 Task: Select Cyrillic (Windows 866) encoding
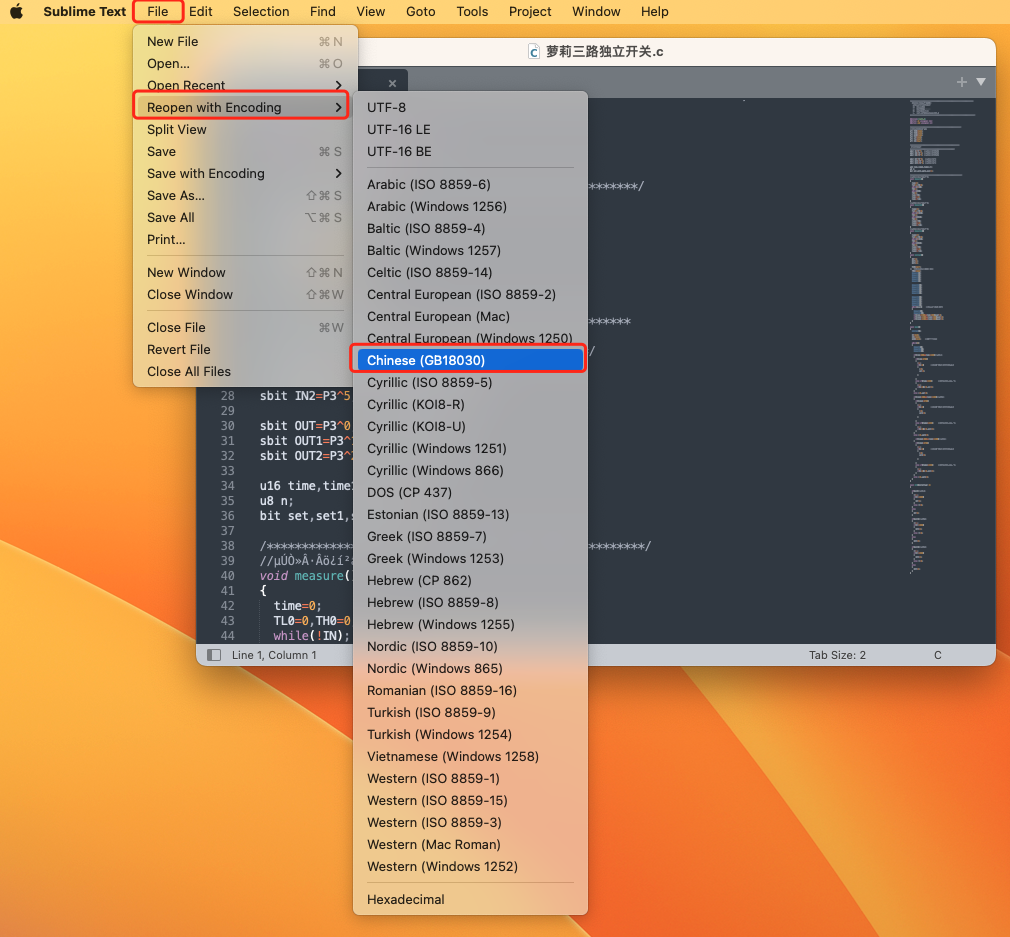(x=470, y=470)
